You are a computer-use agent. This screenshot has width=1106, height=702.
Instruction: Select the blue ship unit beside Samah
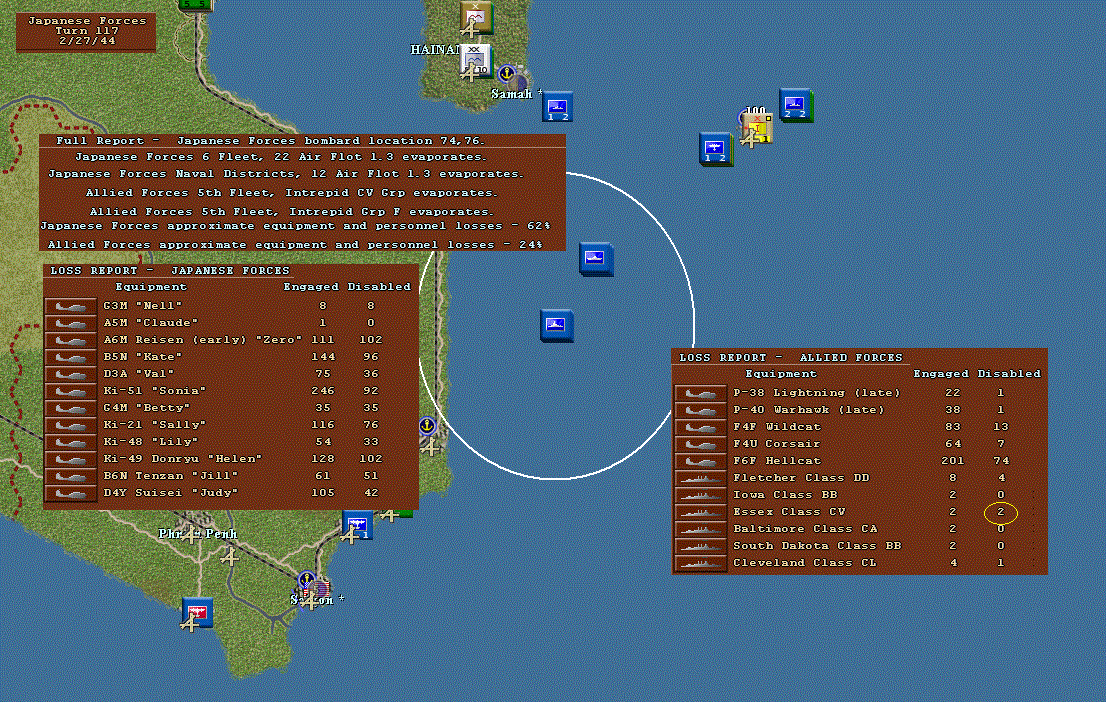(557, 107)
